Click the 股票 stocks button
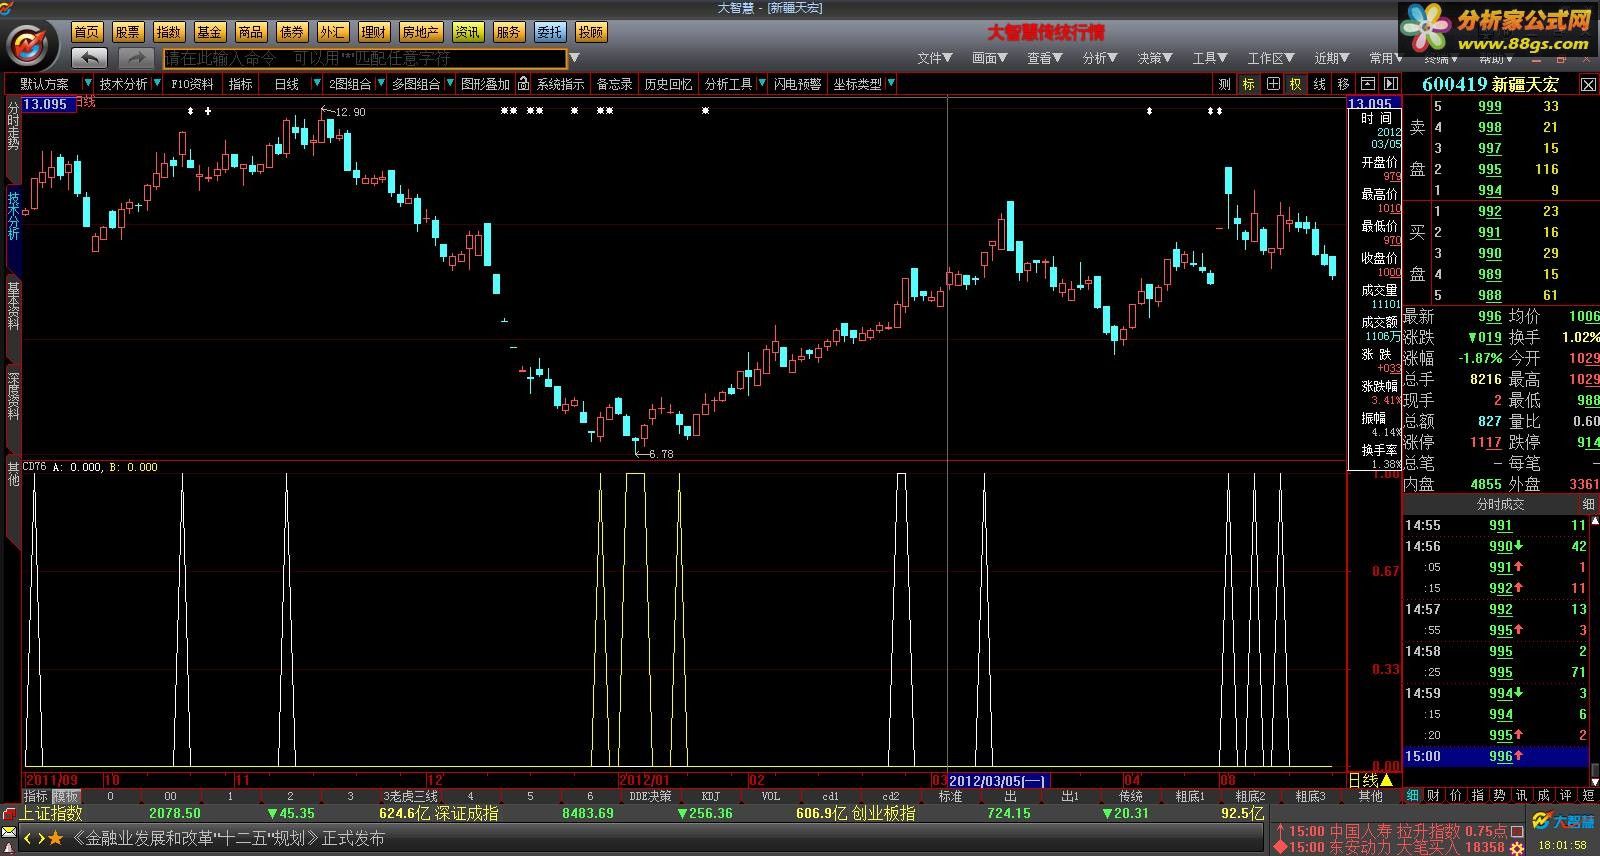 (128, 32)
